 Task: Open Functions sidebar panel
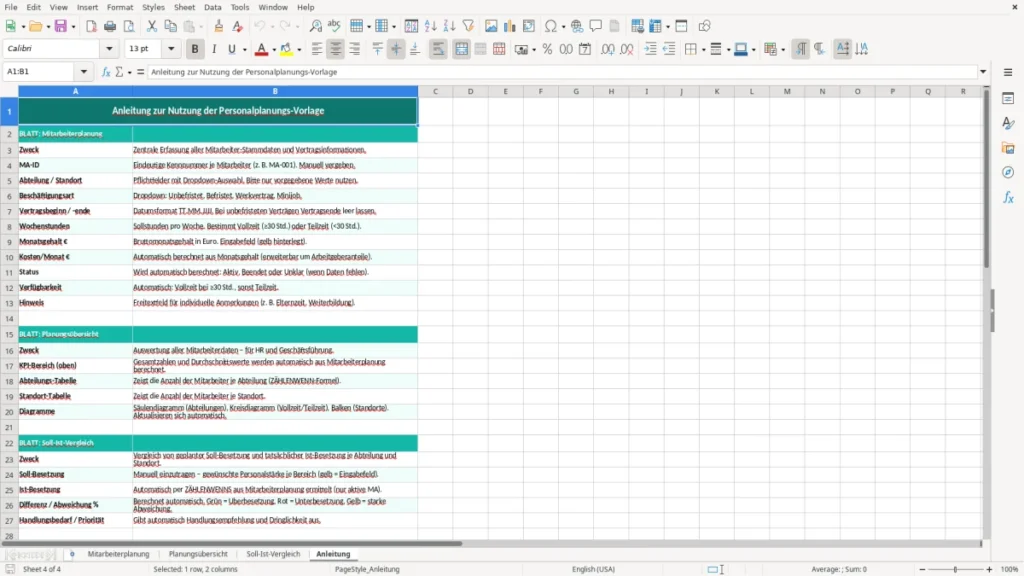[x=1008, y=198]
